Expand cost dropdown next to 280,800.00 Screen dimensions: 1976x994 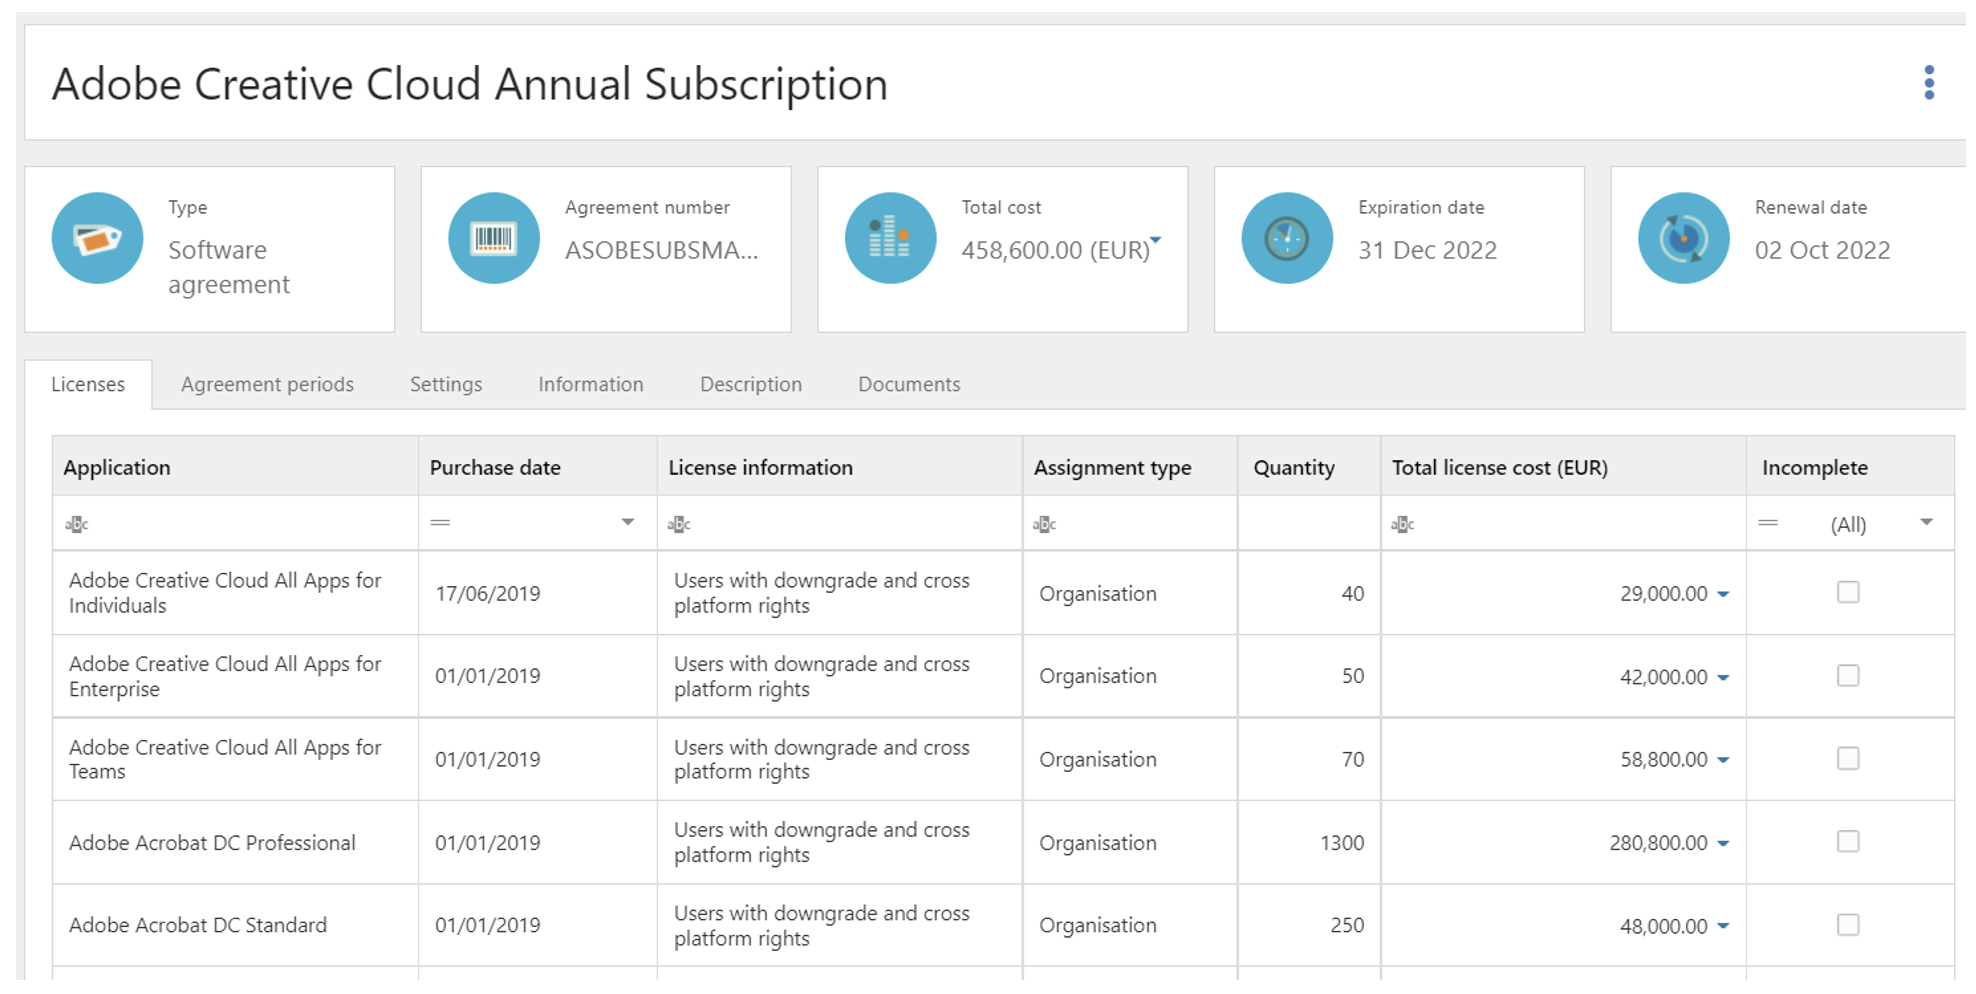point(1723,844)
